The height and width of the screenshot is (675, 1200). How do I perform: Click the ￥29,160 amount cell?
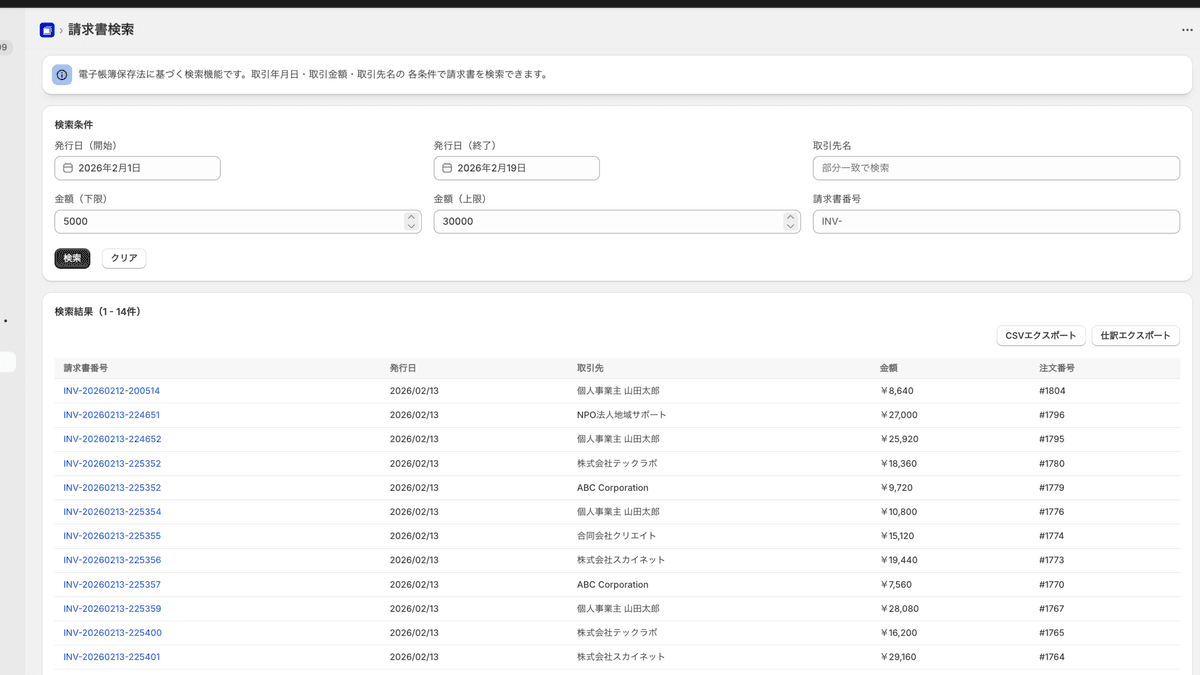coord(899,657)
